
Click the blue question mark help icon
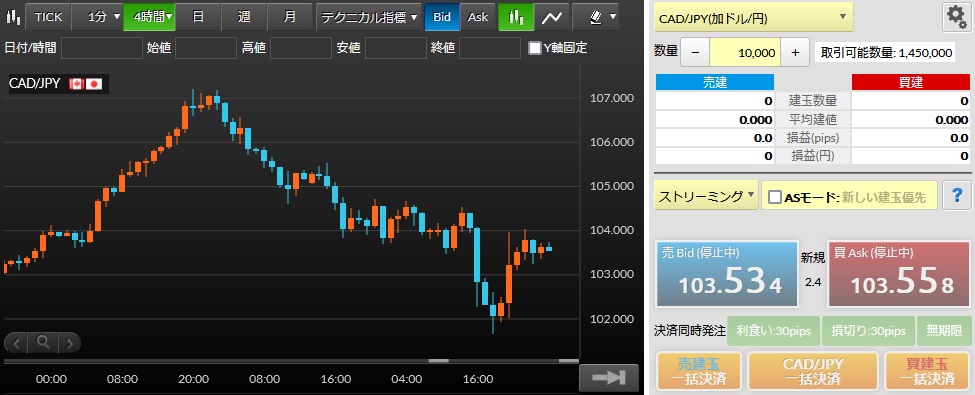pyautogui.click(x=957, y=195)
